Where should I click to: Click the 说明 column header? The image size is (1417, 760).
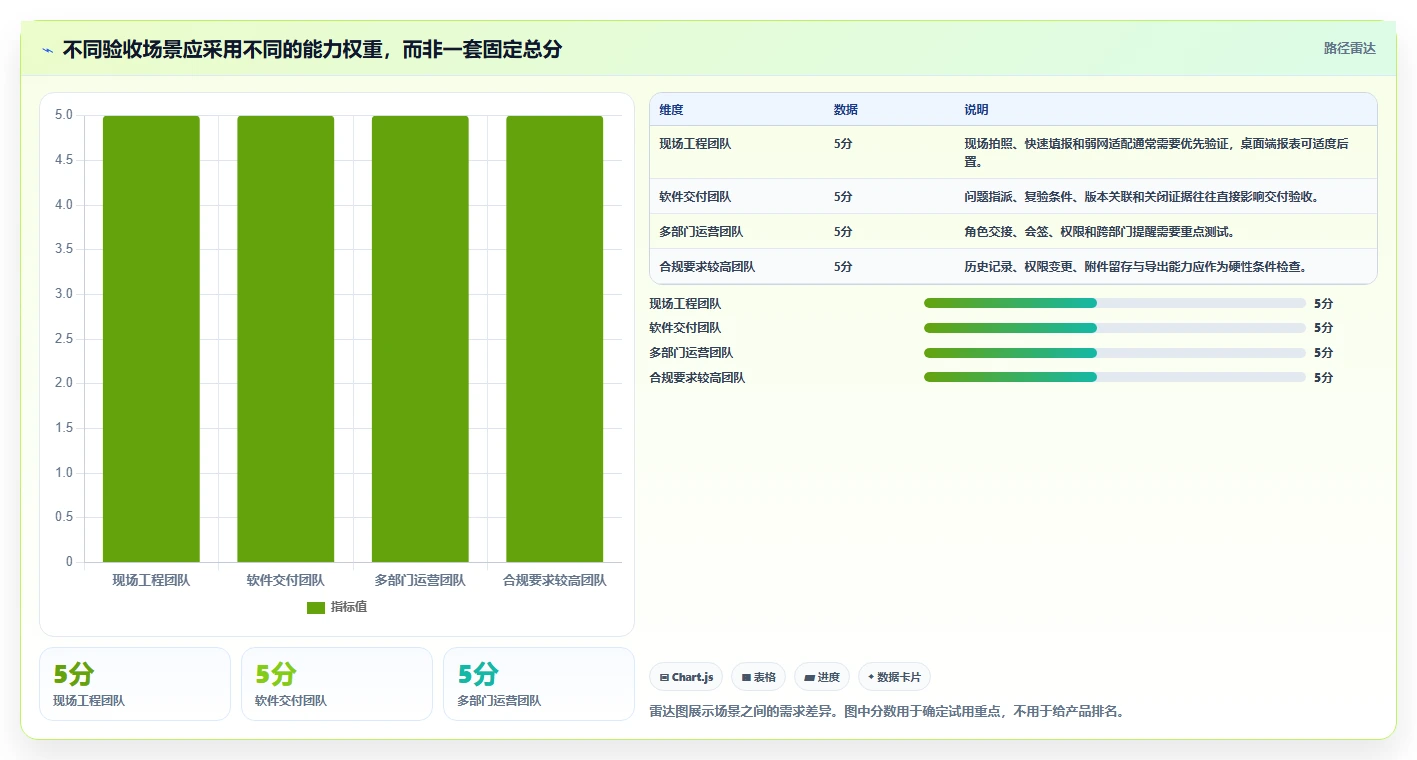(976, 110)
